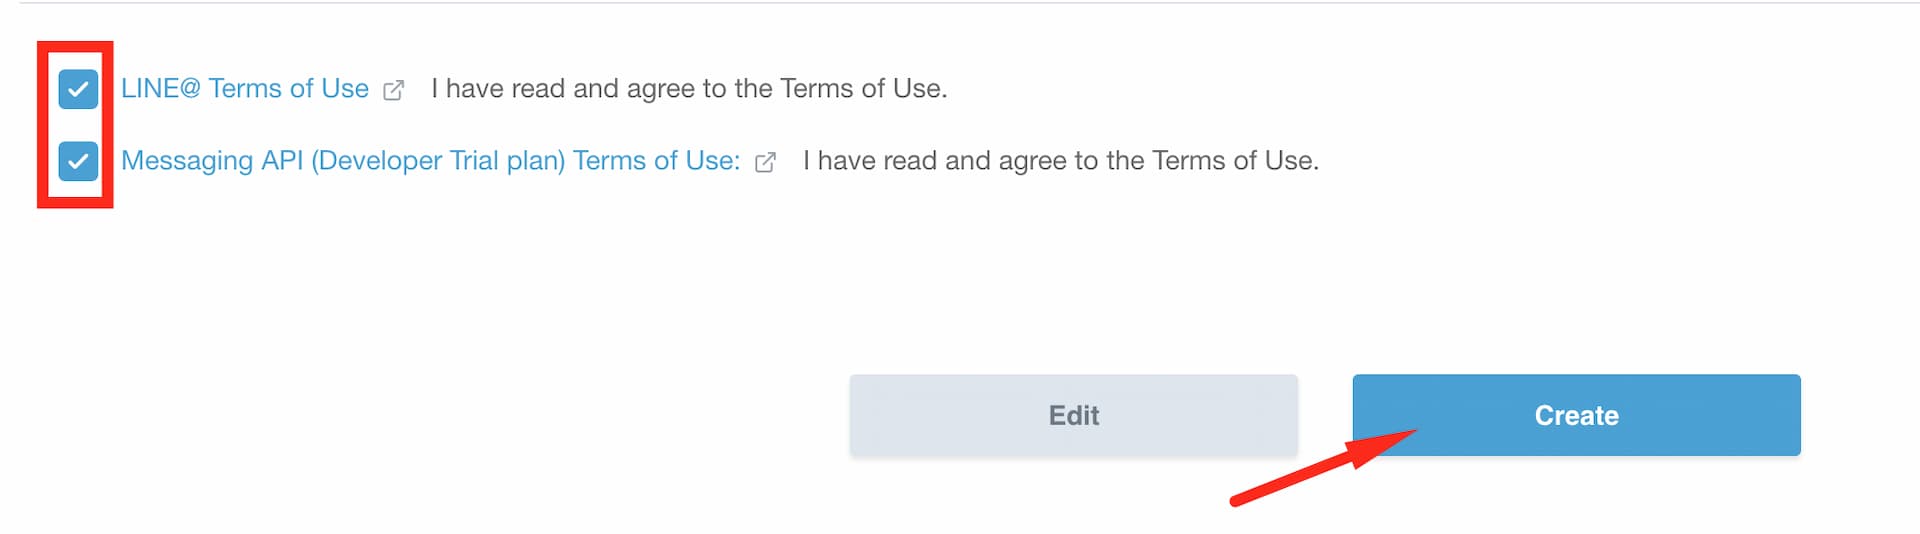Click the red arrow annotation pointing at Create
The height and width of the screenshot is (534, 1920).
1324,467
